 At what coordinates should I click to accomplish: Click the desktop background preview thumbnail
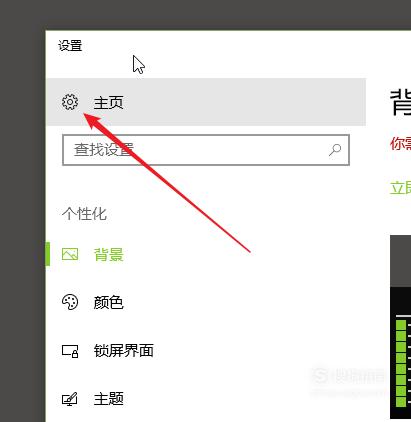400,327
